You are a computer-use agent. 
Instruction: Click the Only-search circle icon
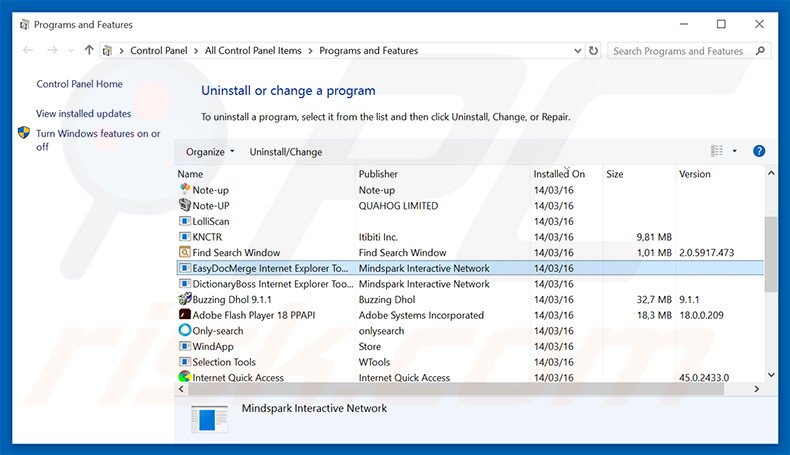click(185, 330)
